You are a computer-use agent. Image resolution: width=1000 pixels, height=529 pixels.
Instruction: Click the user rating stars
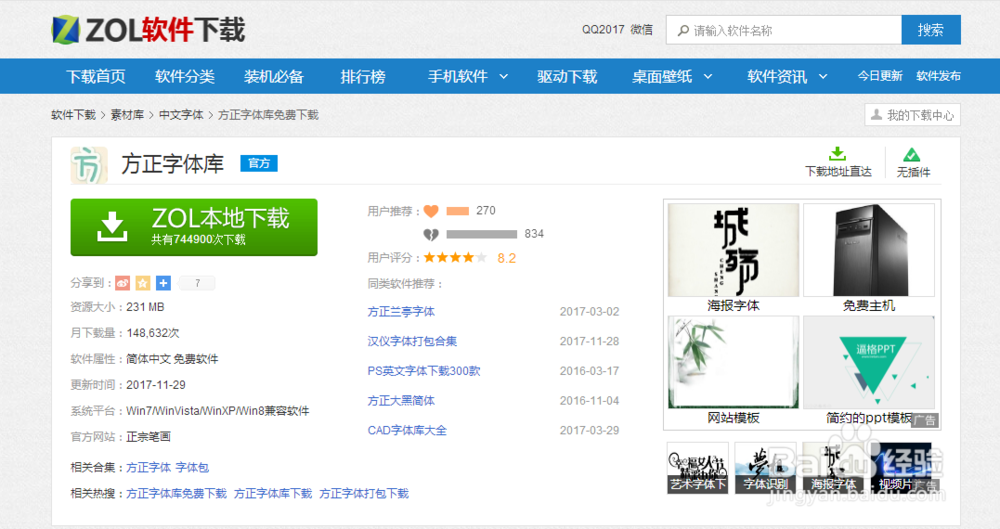tap(455, 257)
